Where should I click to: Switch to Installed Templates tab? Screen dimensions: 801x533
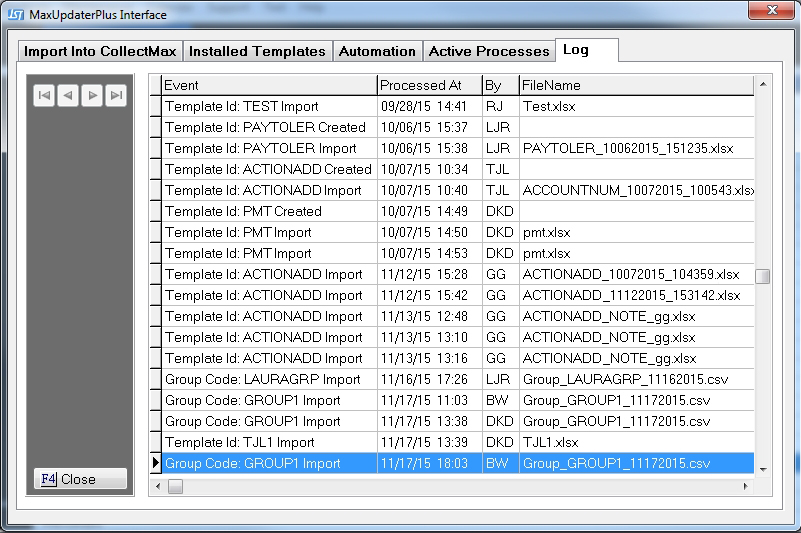[257, 51]
